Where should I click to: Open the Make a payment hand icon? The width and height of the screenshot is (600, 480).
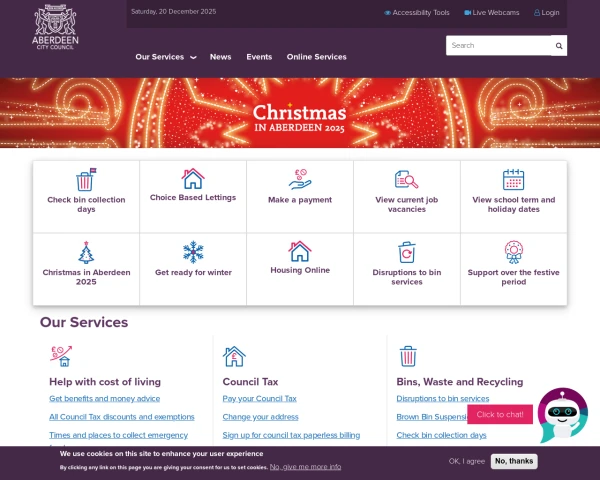(300, 180)
